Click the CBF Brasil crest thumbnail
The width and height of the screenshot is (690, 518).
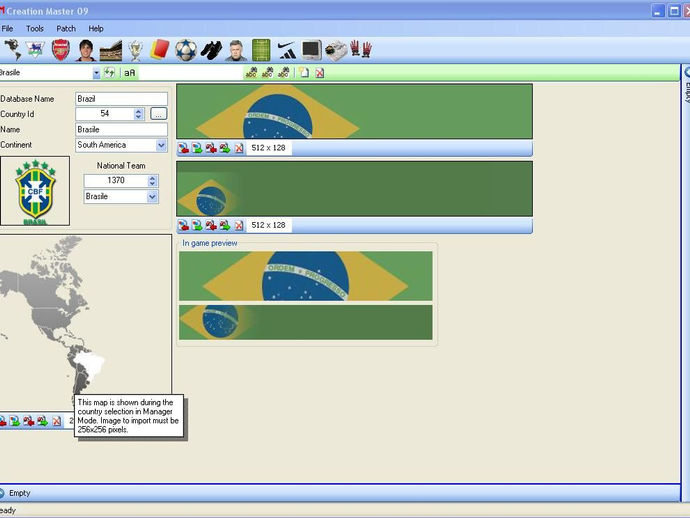tap(35, 191)
